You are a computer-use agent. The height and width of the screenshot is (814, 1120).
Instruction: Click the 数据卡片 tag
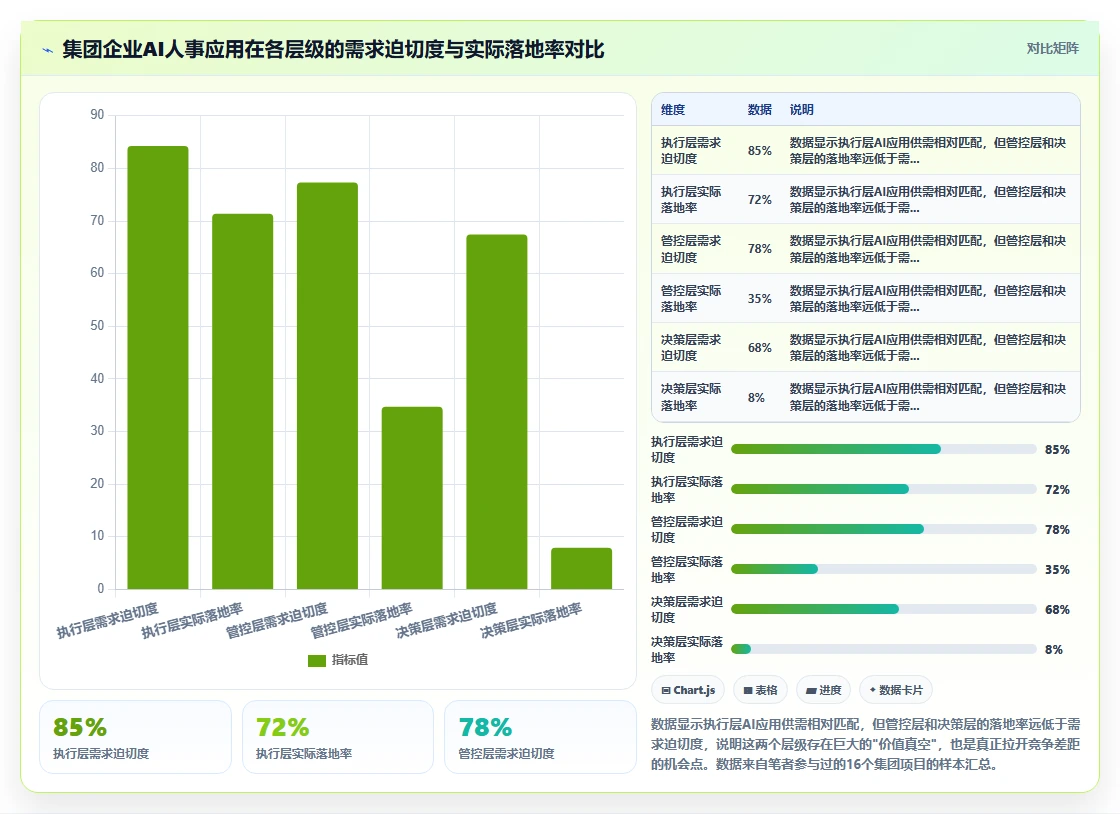click(x=896, y=690)
